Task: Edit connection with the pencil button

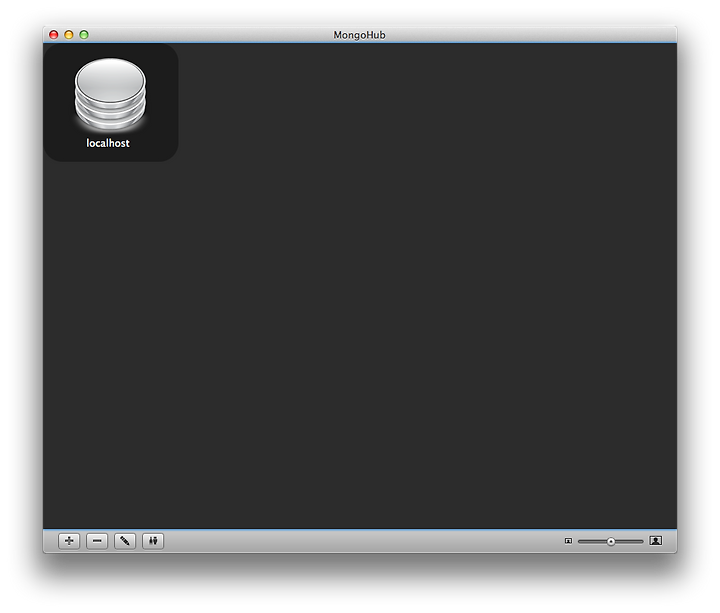Action: tap(125, 541)
